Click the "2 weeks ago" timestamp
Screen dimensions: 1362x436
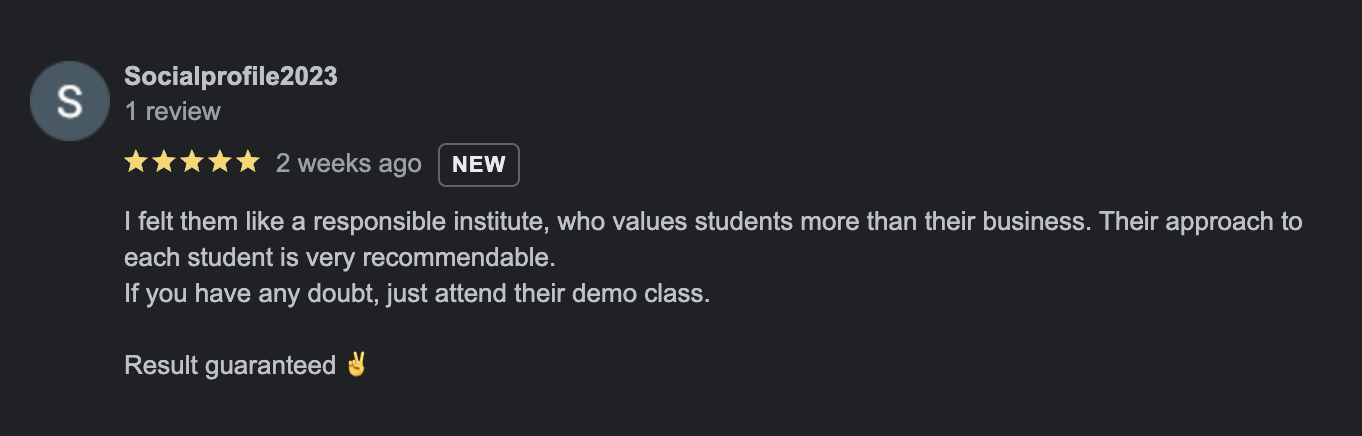(348, 164)
